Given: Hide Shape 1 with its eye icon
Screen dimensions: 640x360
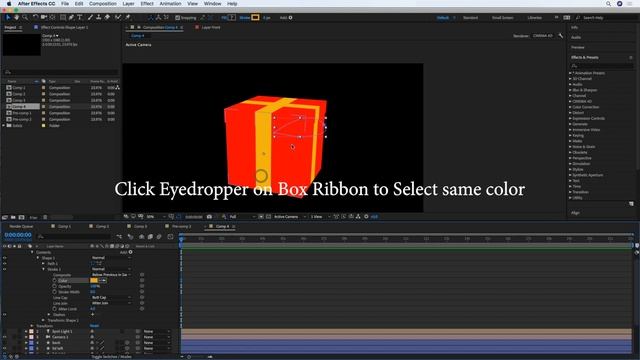Looking at the screenshot, I should pos(5,258).
